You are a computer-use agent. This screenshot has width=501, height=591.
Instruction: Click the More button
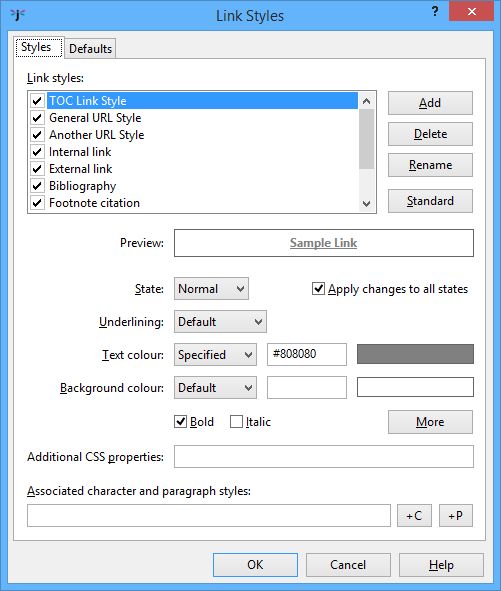tap(430, 422)
